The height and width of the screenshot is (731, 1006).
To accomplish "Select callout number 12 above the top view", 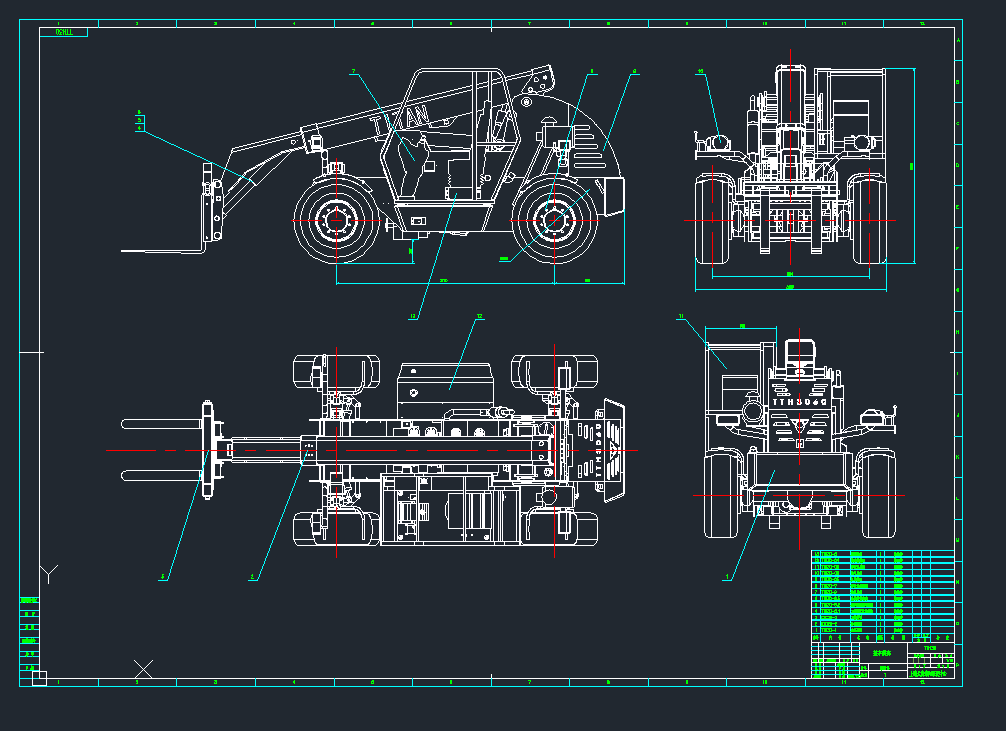I will pyautogui.click(x=479, y=317).
